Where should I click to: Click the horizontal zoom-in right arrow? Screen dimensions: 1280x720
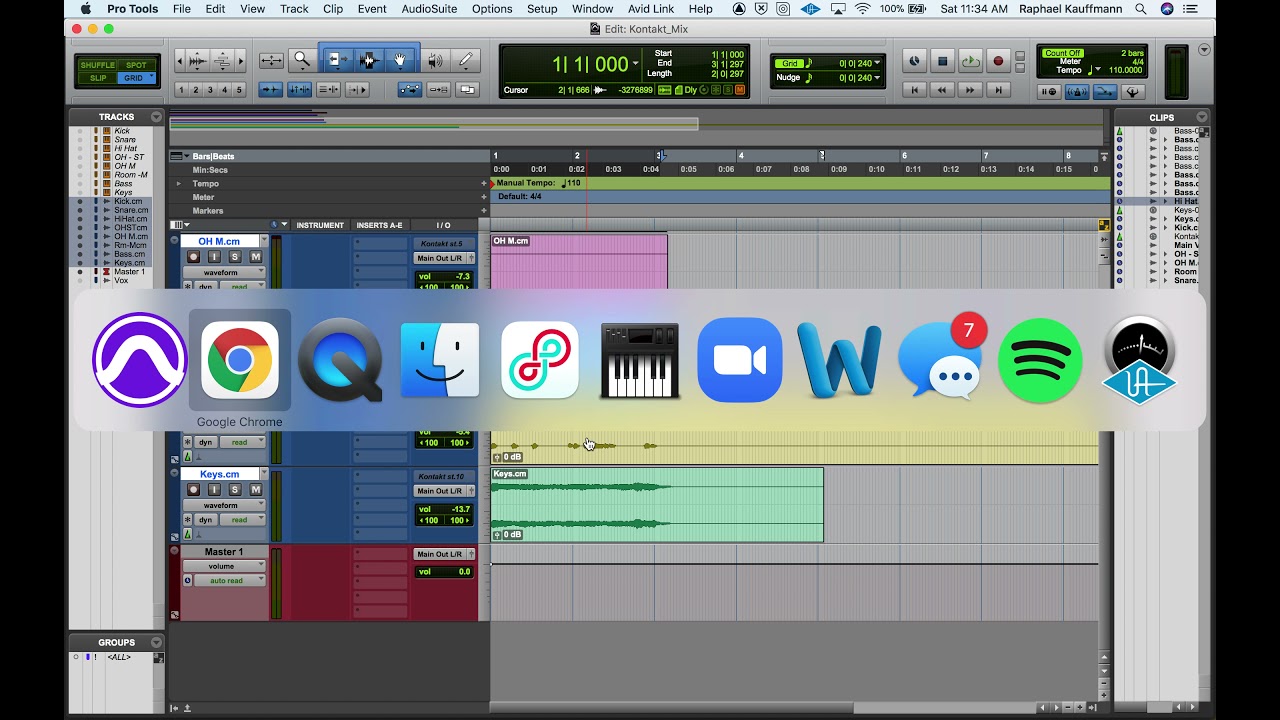tap(241, 62)
